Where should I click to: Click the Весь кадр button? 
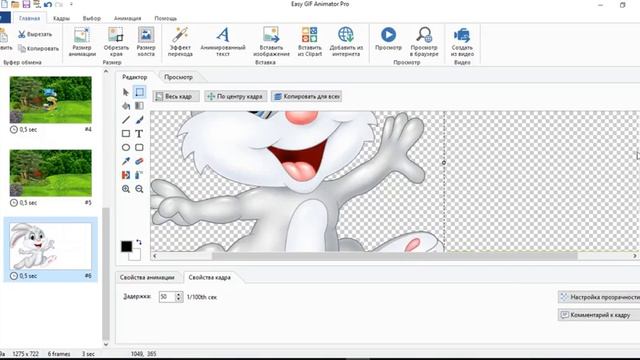[x=176, y=96]
